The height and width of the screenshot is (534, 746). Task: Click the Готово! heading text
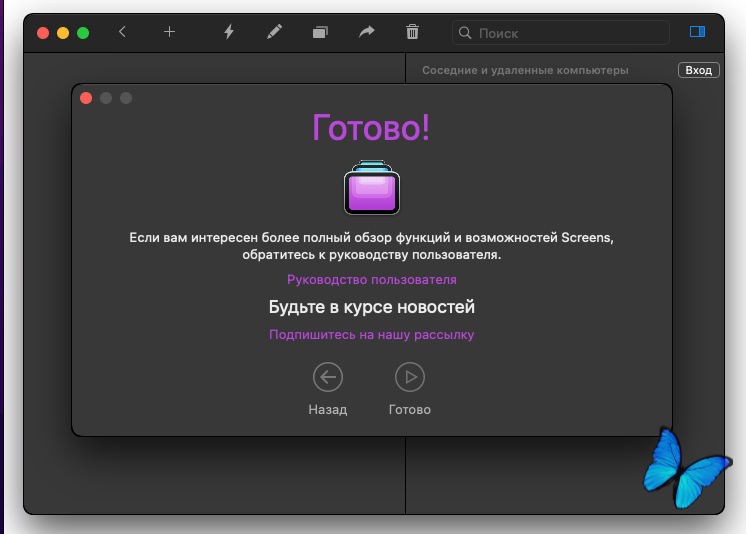(371, 127)
